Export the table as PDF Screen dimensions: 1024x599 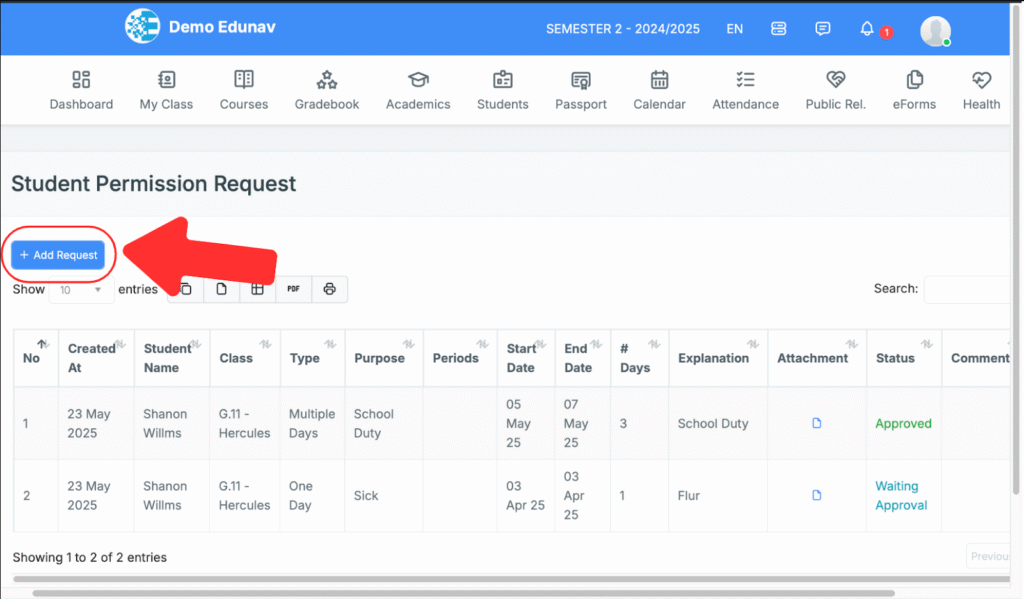[x=293, y=289]
